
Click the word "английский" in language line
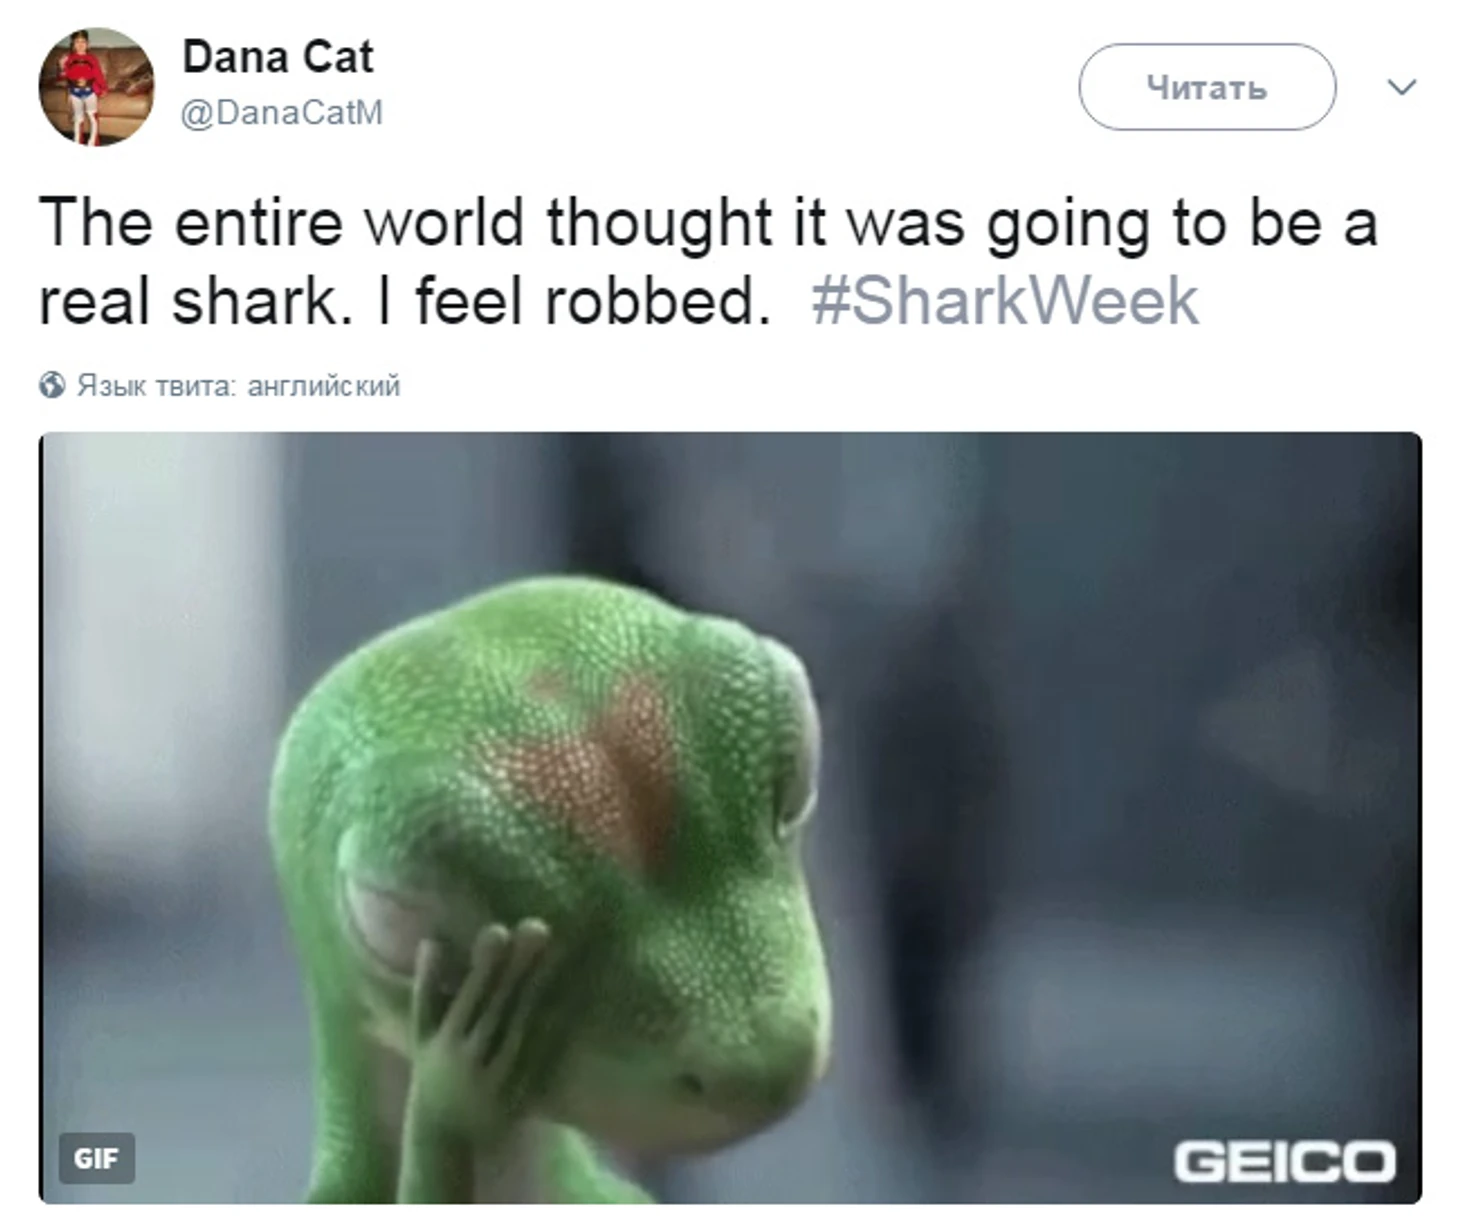pyautogui.click(x=323, y=385)
